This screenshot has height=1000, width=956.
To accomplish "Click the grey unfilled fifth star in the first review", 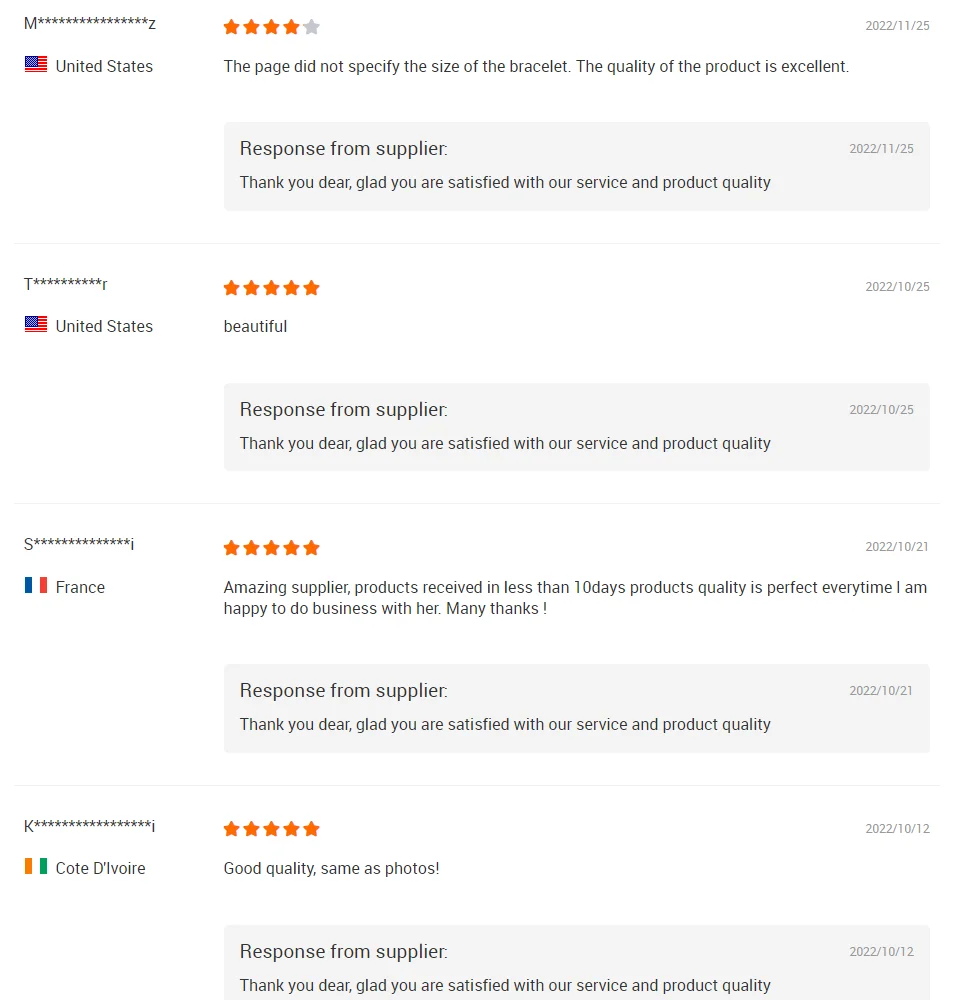I will [x=311, y=27].
